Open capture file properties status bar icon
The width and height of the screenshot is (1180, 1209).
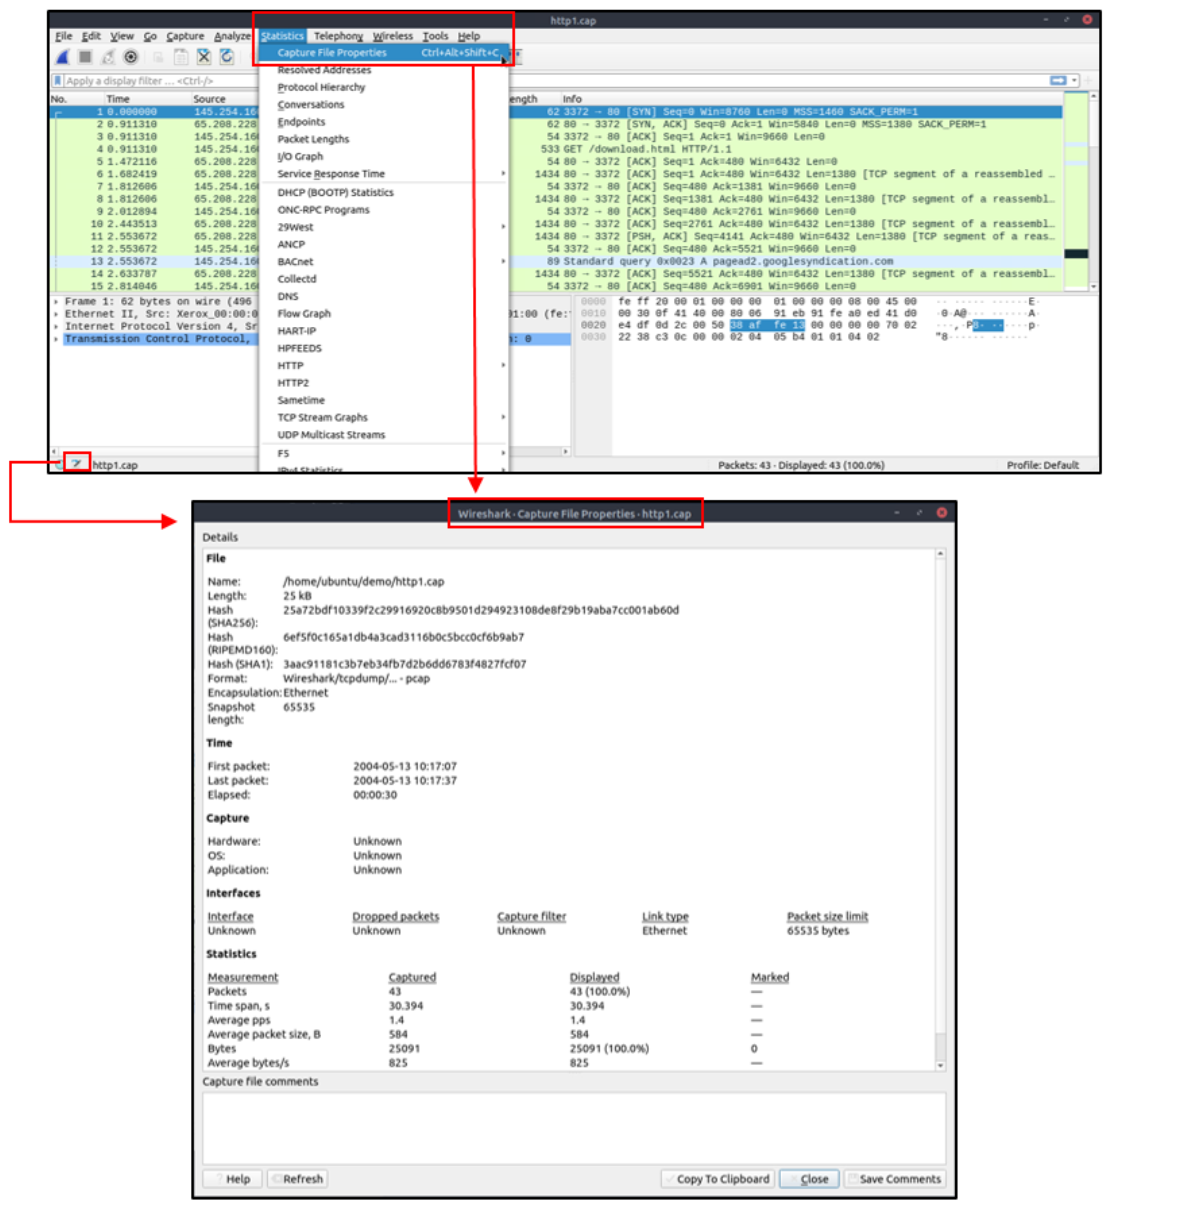(x=76, y=464)
